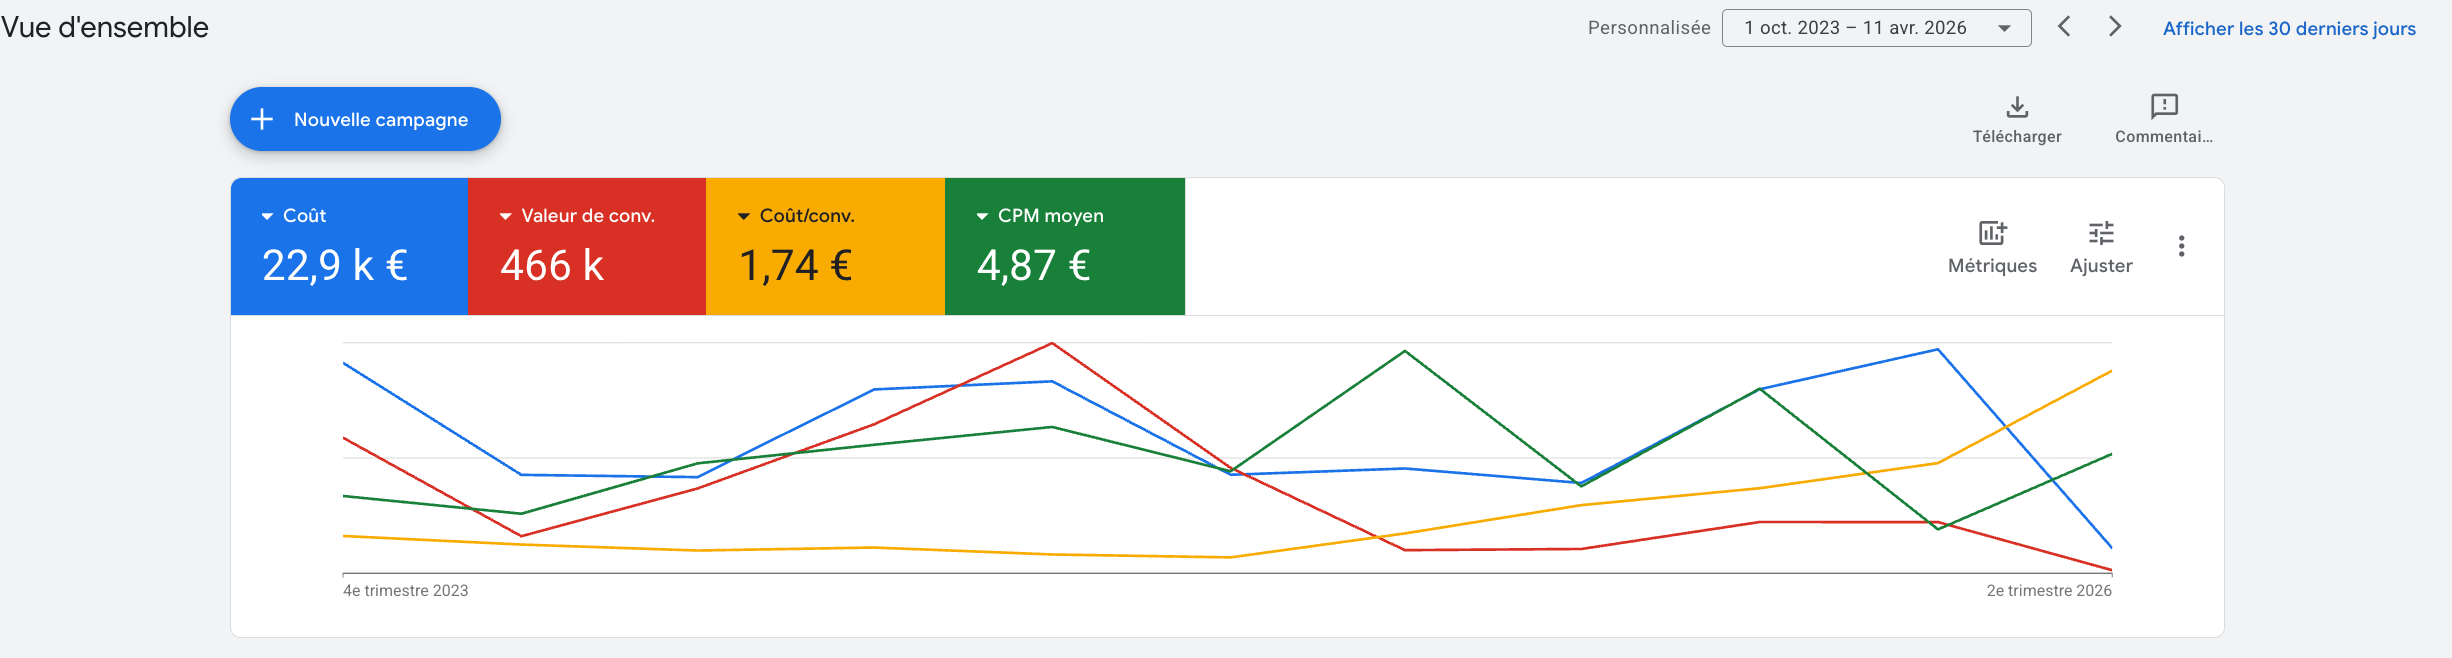The width and height of the screenshot is (2452, 658).
Task: Open the three-dot more options menu
Action: click(x=2181, y=246)
